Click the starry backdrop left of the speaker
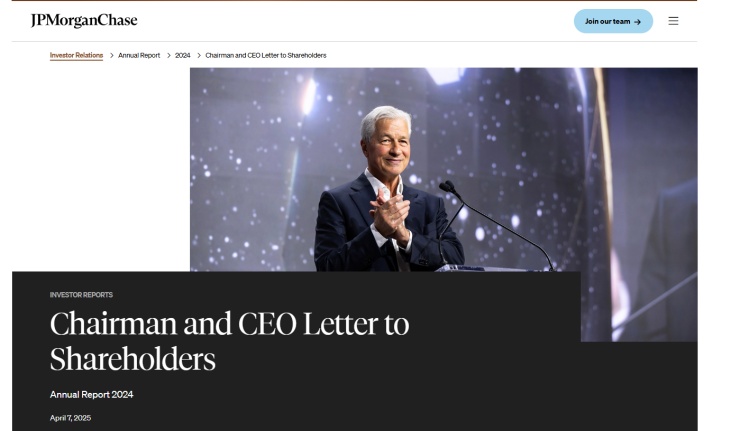 (x=252, y=168)
